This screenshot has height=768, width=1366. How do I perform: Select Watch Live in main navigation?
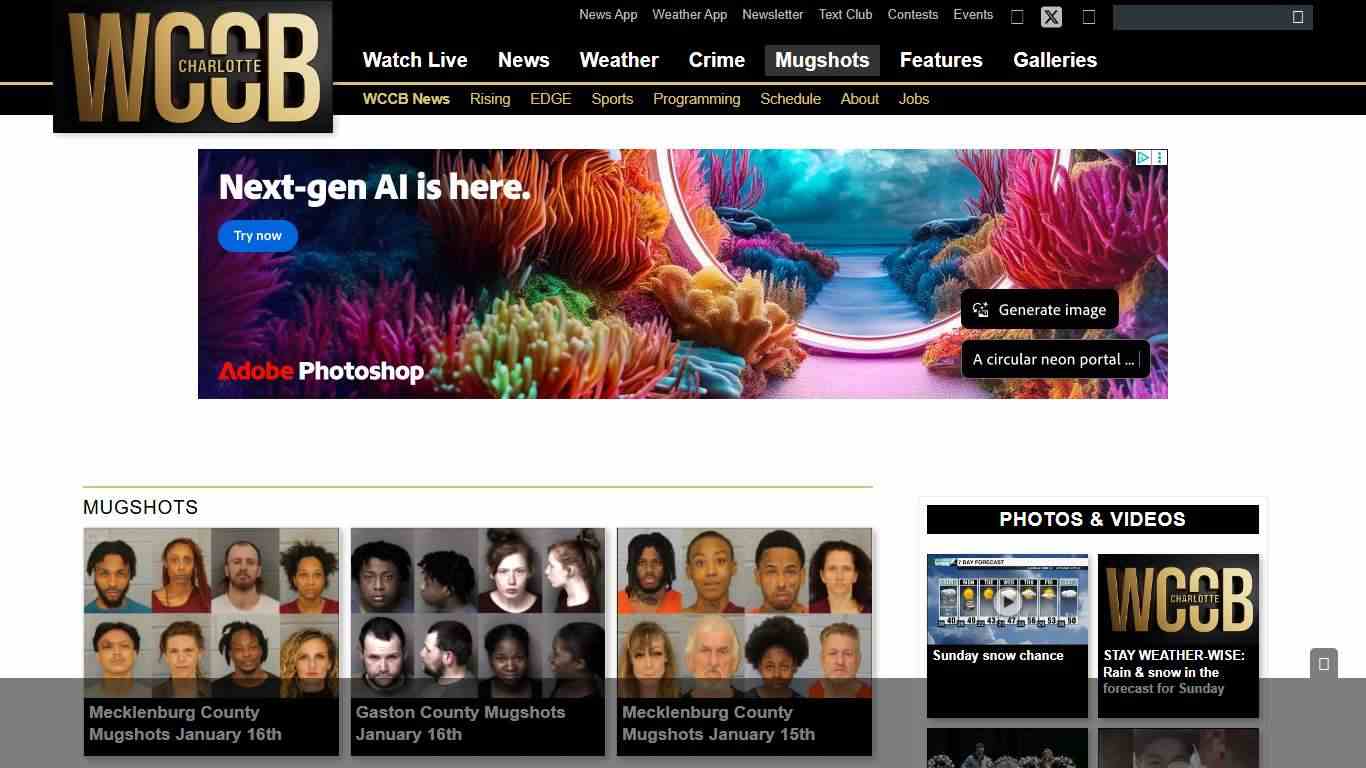coord(415,60)
